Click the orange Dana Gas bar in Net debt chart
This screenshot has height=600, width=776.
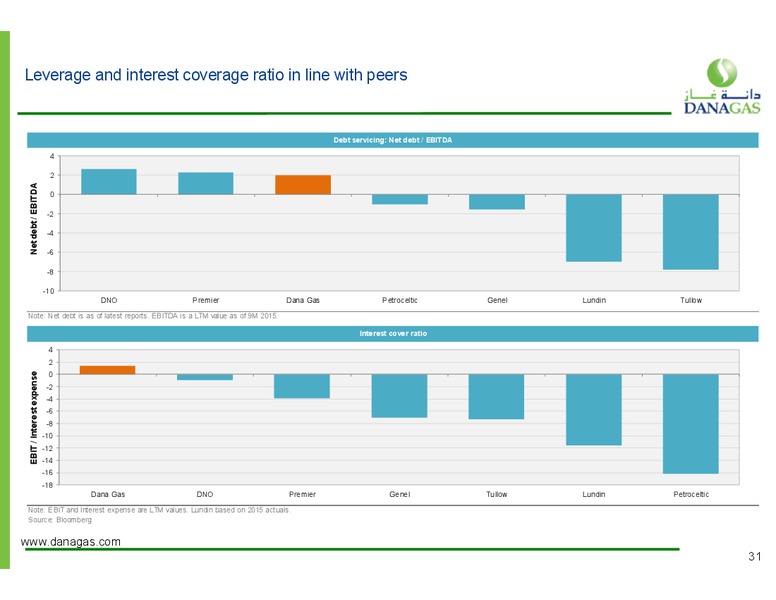point(303,185)
